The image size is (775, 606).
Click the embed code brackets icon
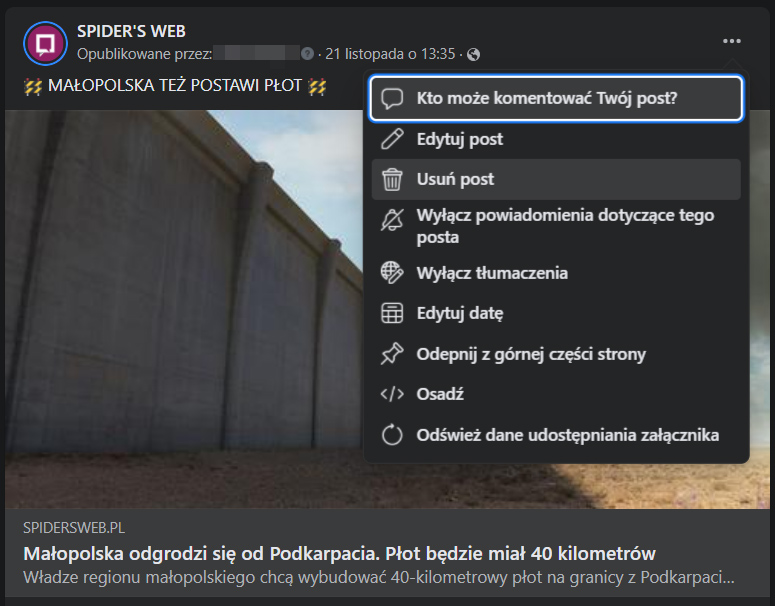[392, 394]
